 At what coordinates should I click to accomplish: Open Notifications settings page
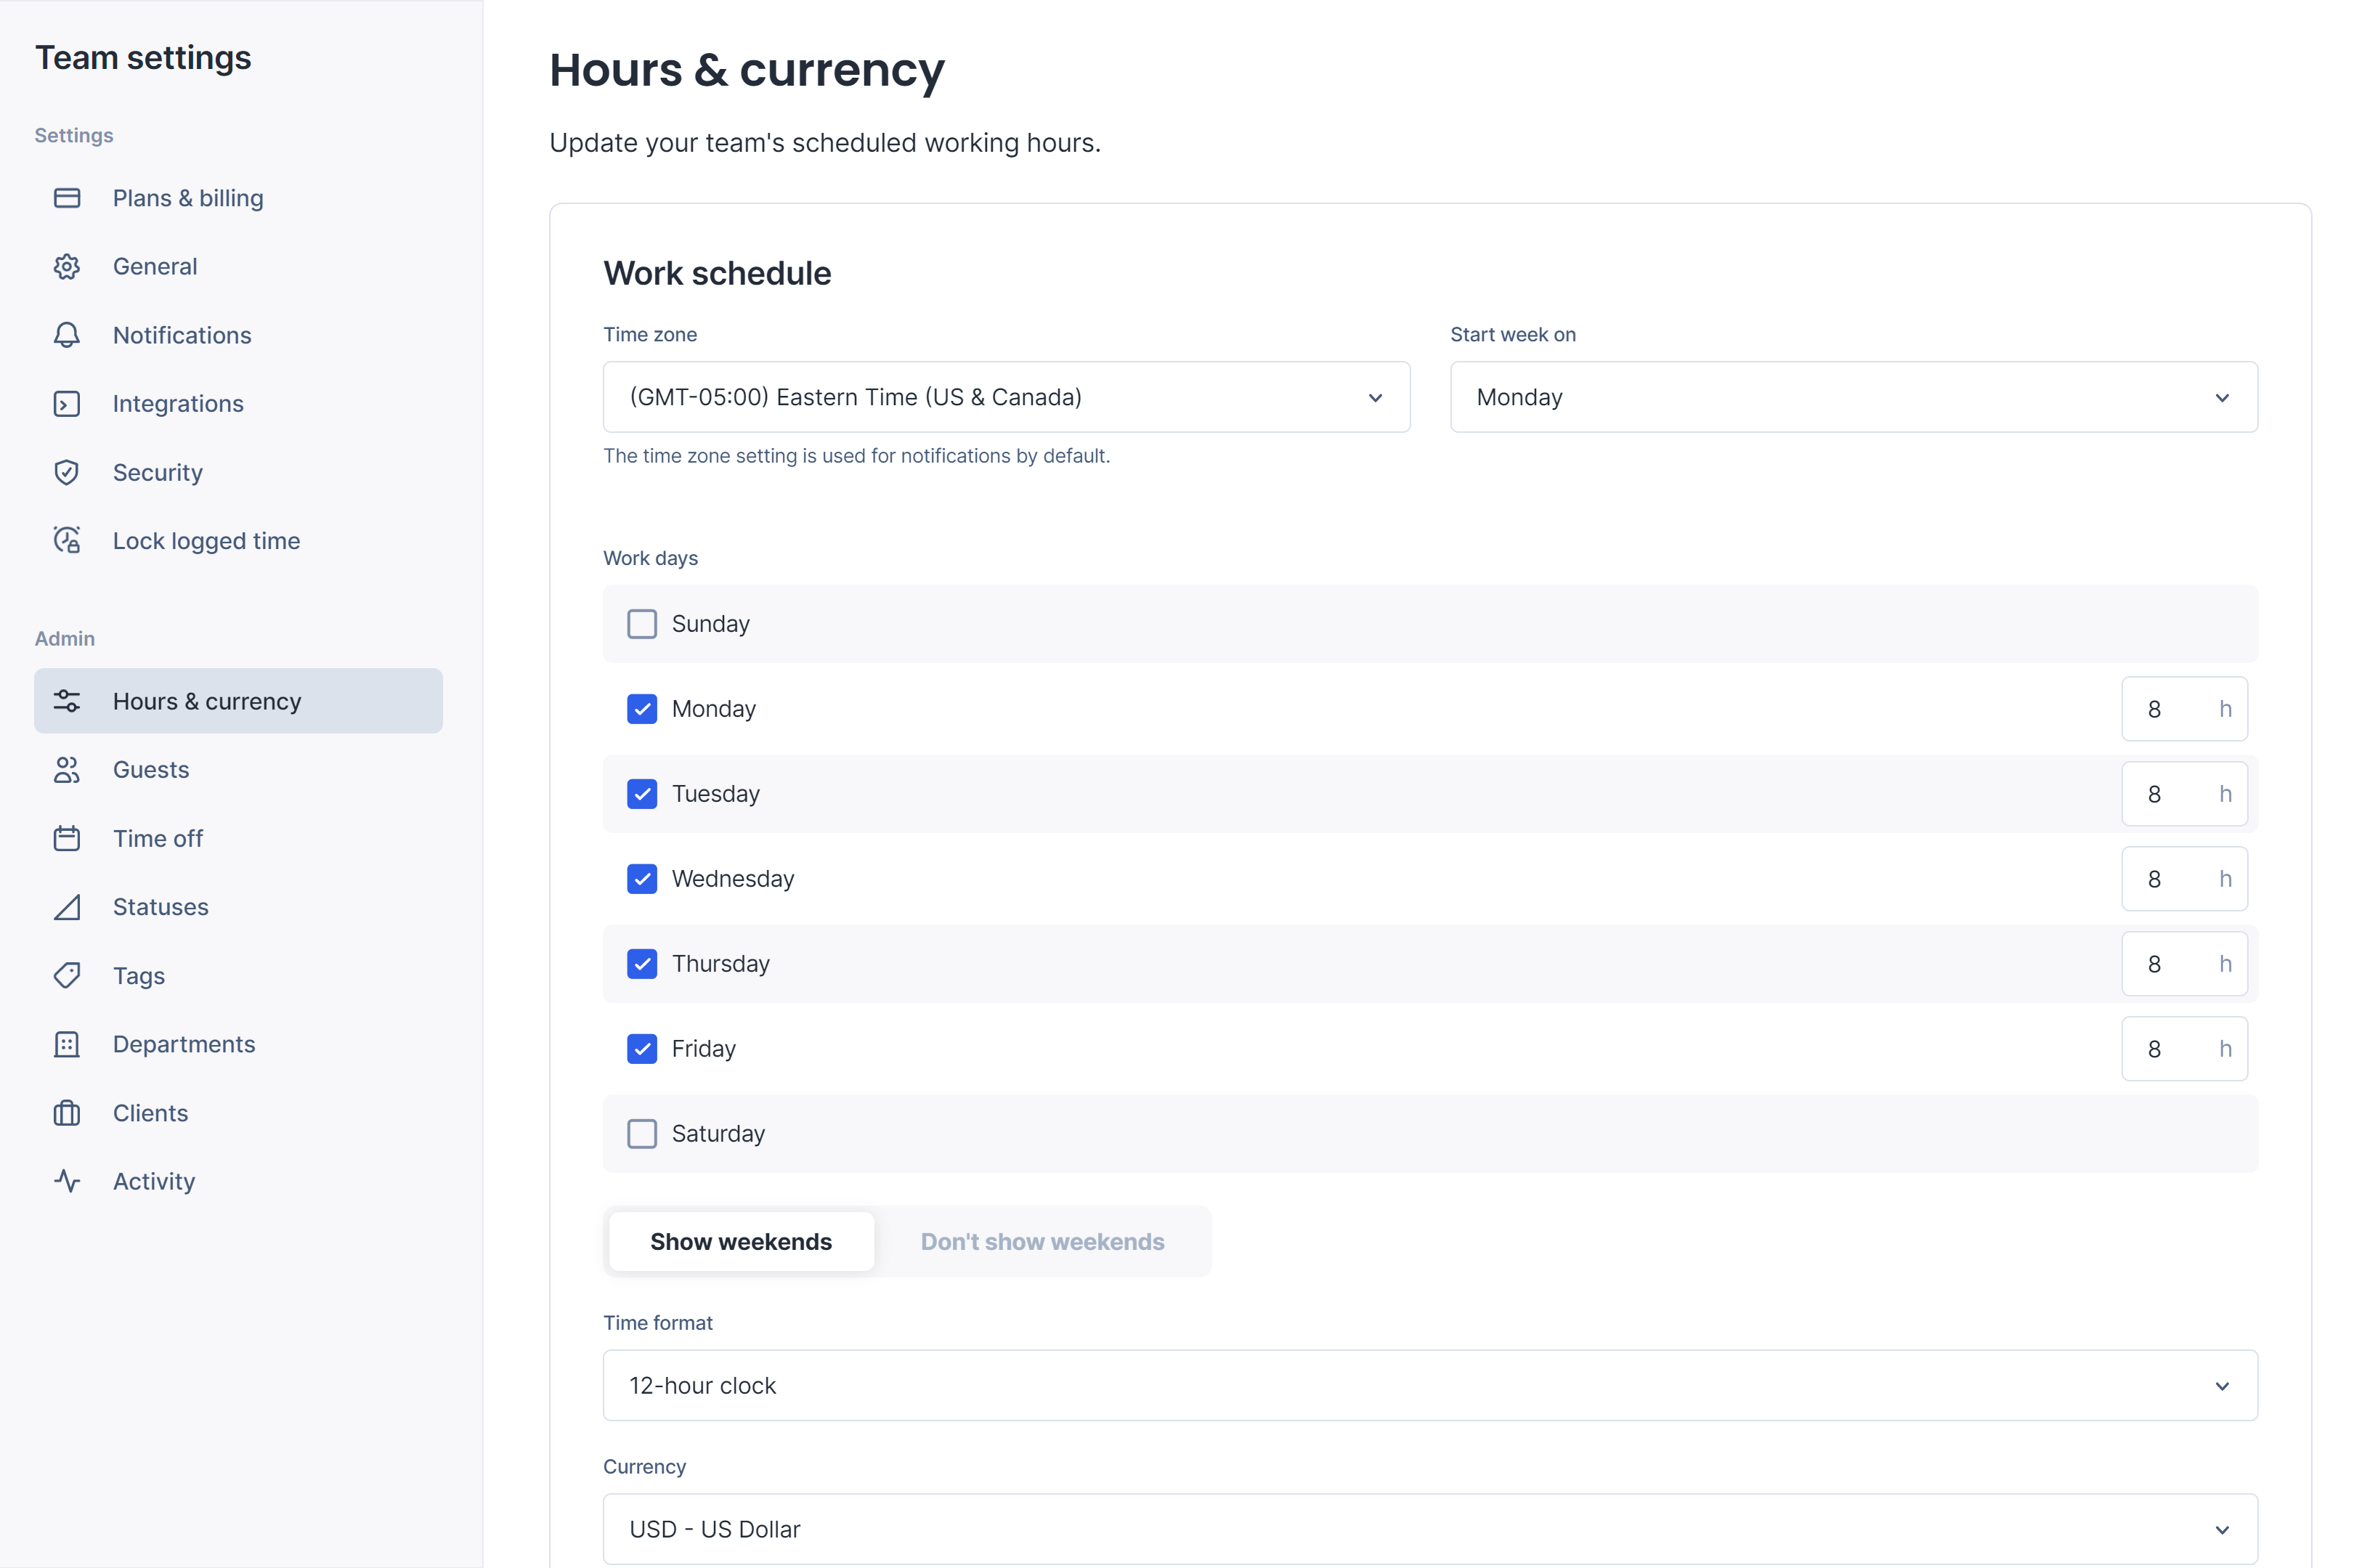(238, 335)
